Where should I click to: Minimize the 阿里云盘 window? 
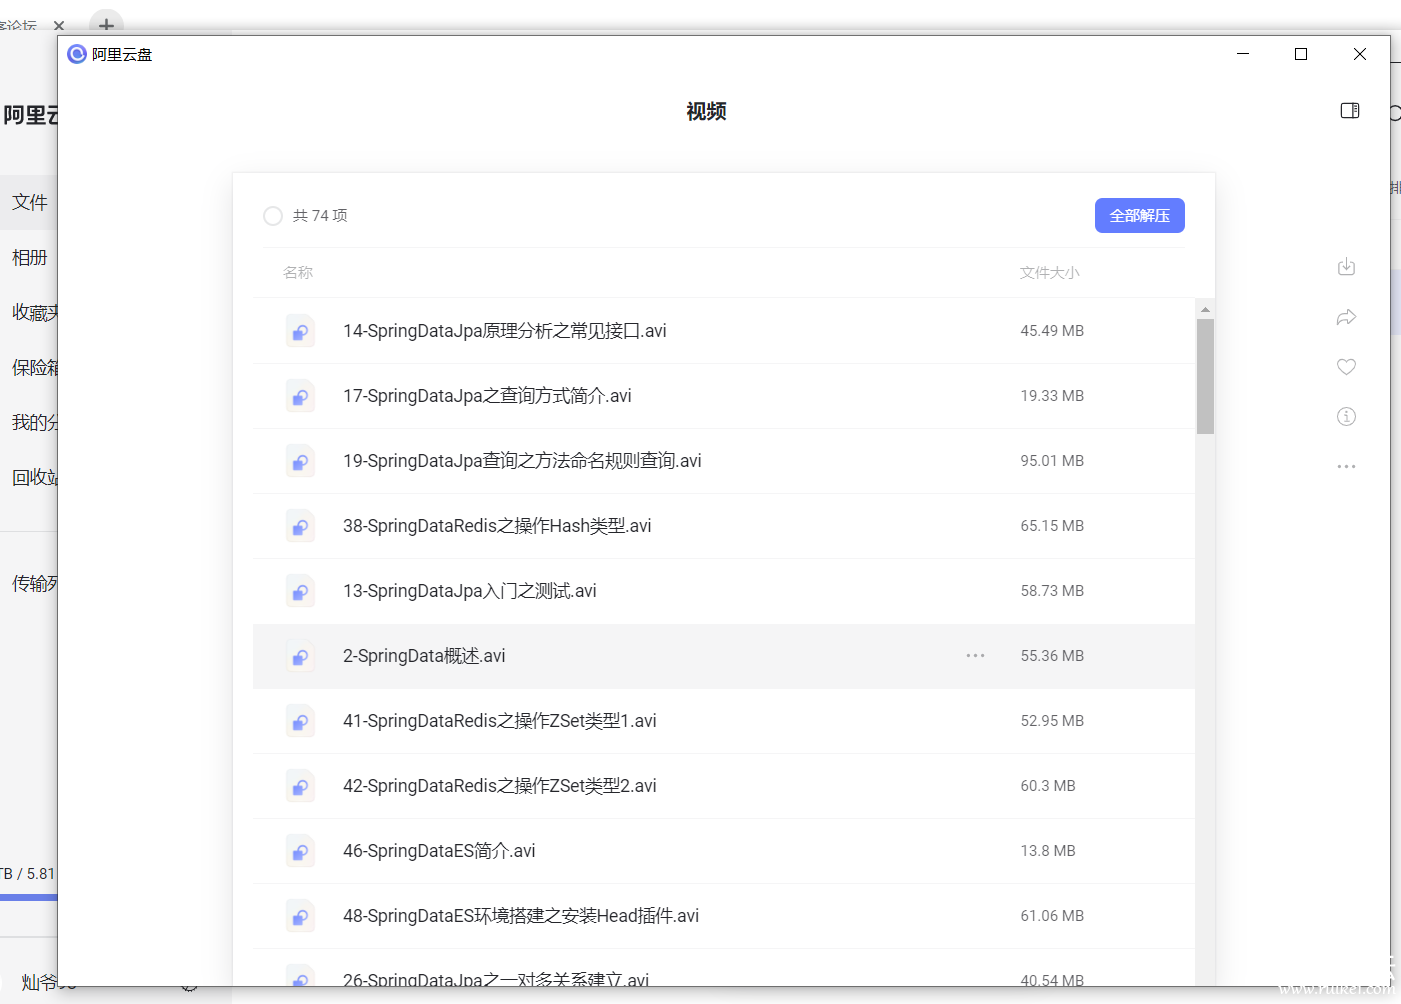coord(1243,54)
